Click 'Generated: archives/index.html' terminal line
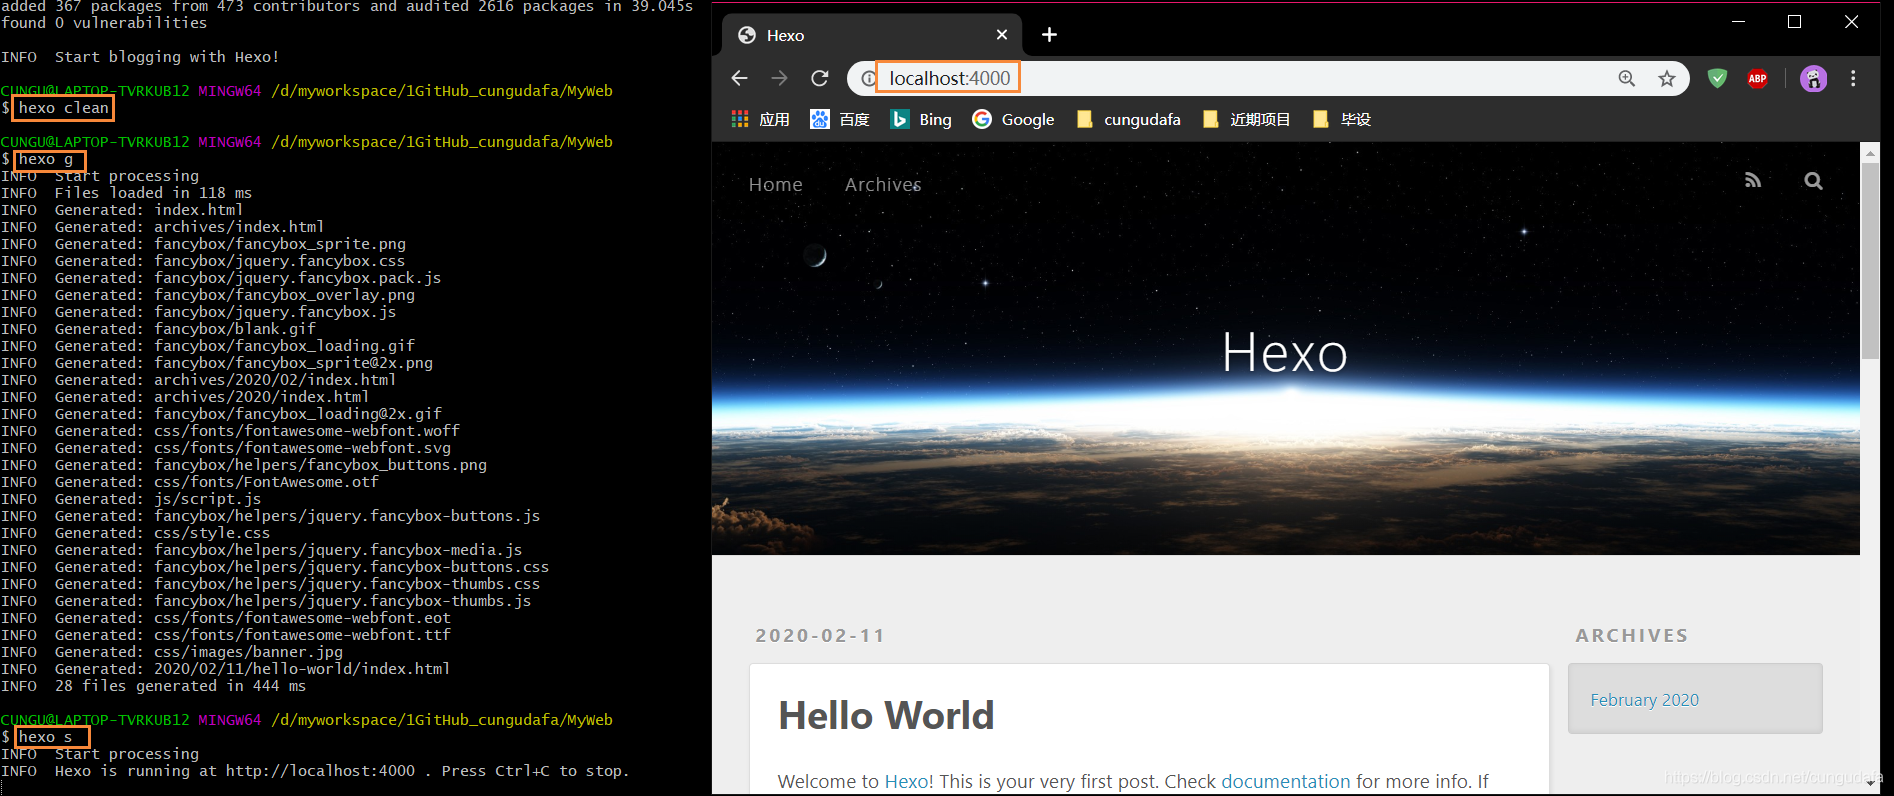Image resolution: width=1894 pixels, height=796 pixels. [189, 227]
